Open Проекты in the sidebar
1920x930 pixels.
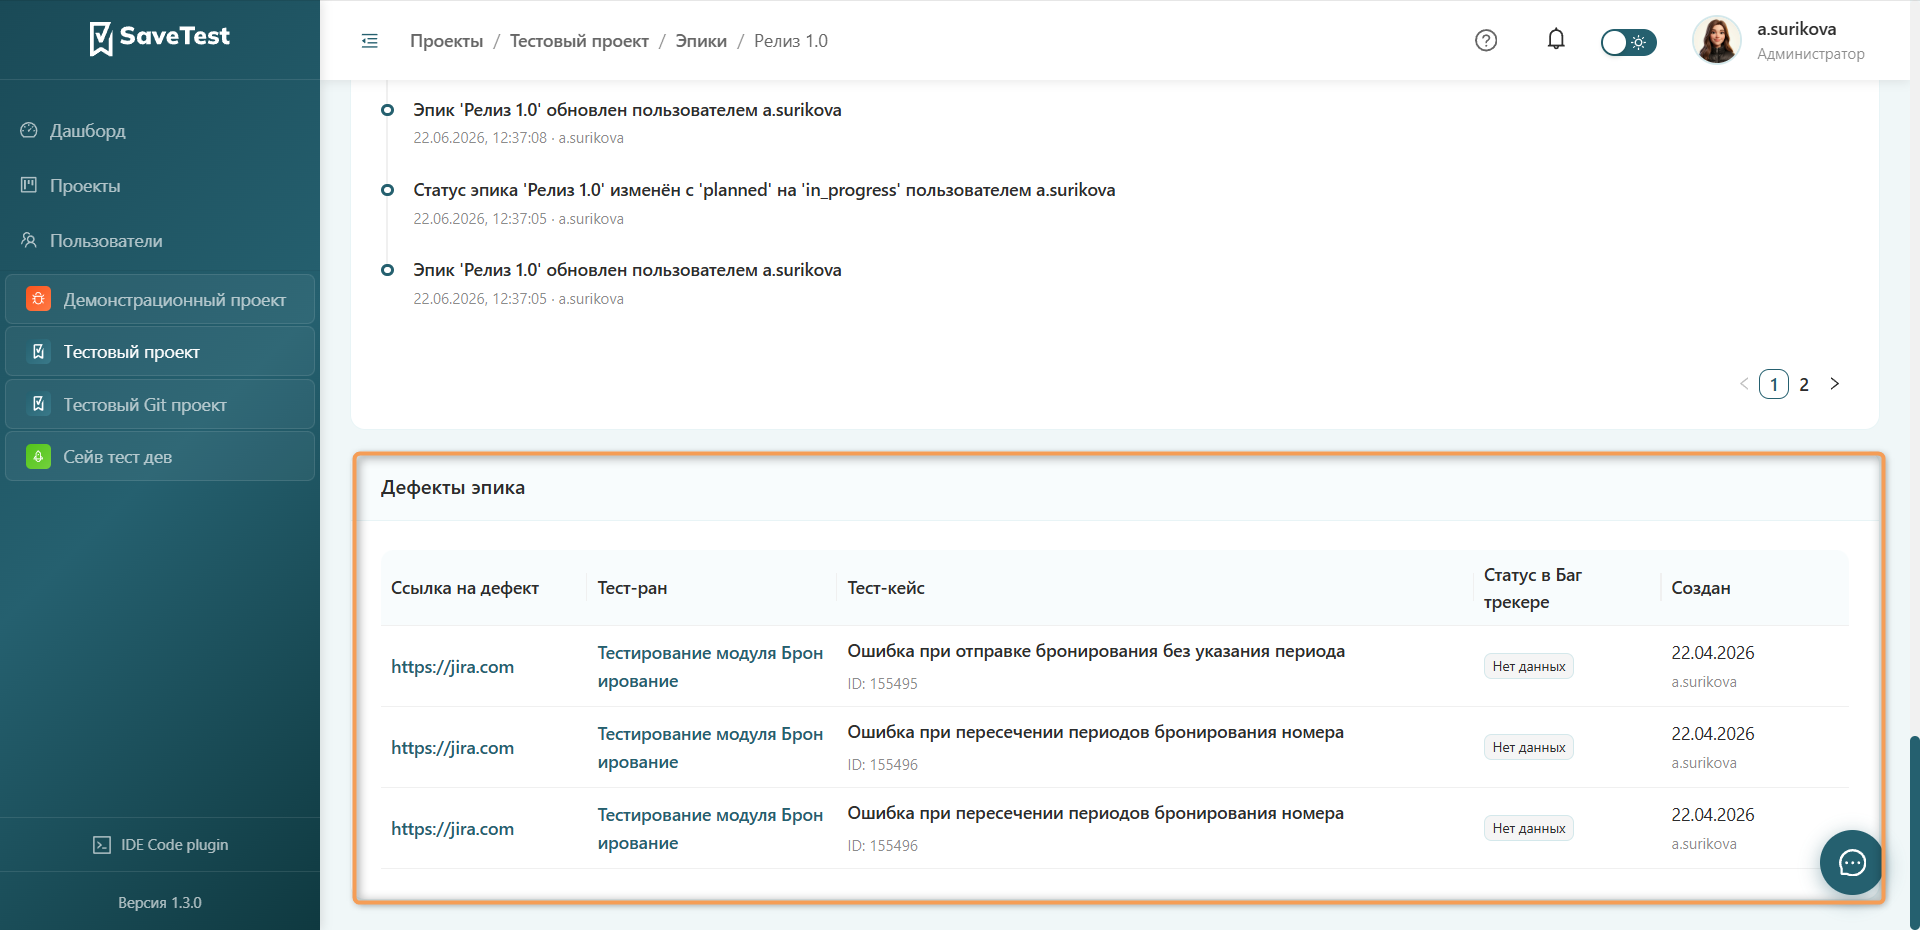[x=85, y=186]
